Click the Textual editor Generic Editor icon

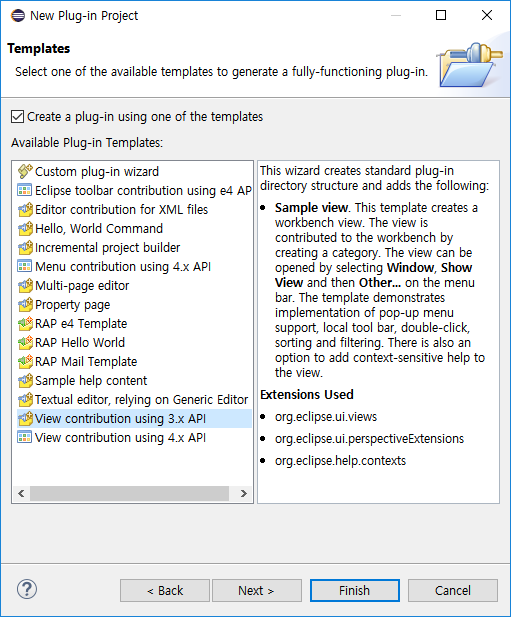click(25, 399)
